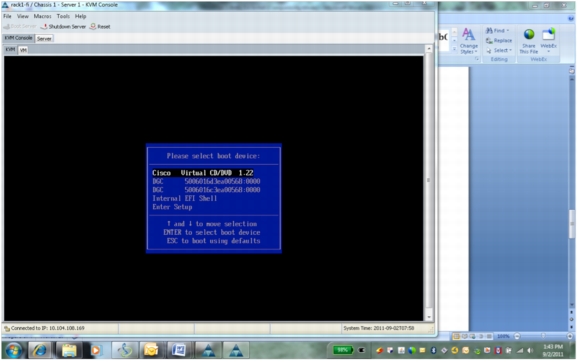Open the Replace tool in Editing group

pyautogui.click(x=499, y=41)
